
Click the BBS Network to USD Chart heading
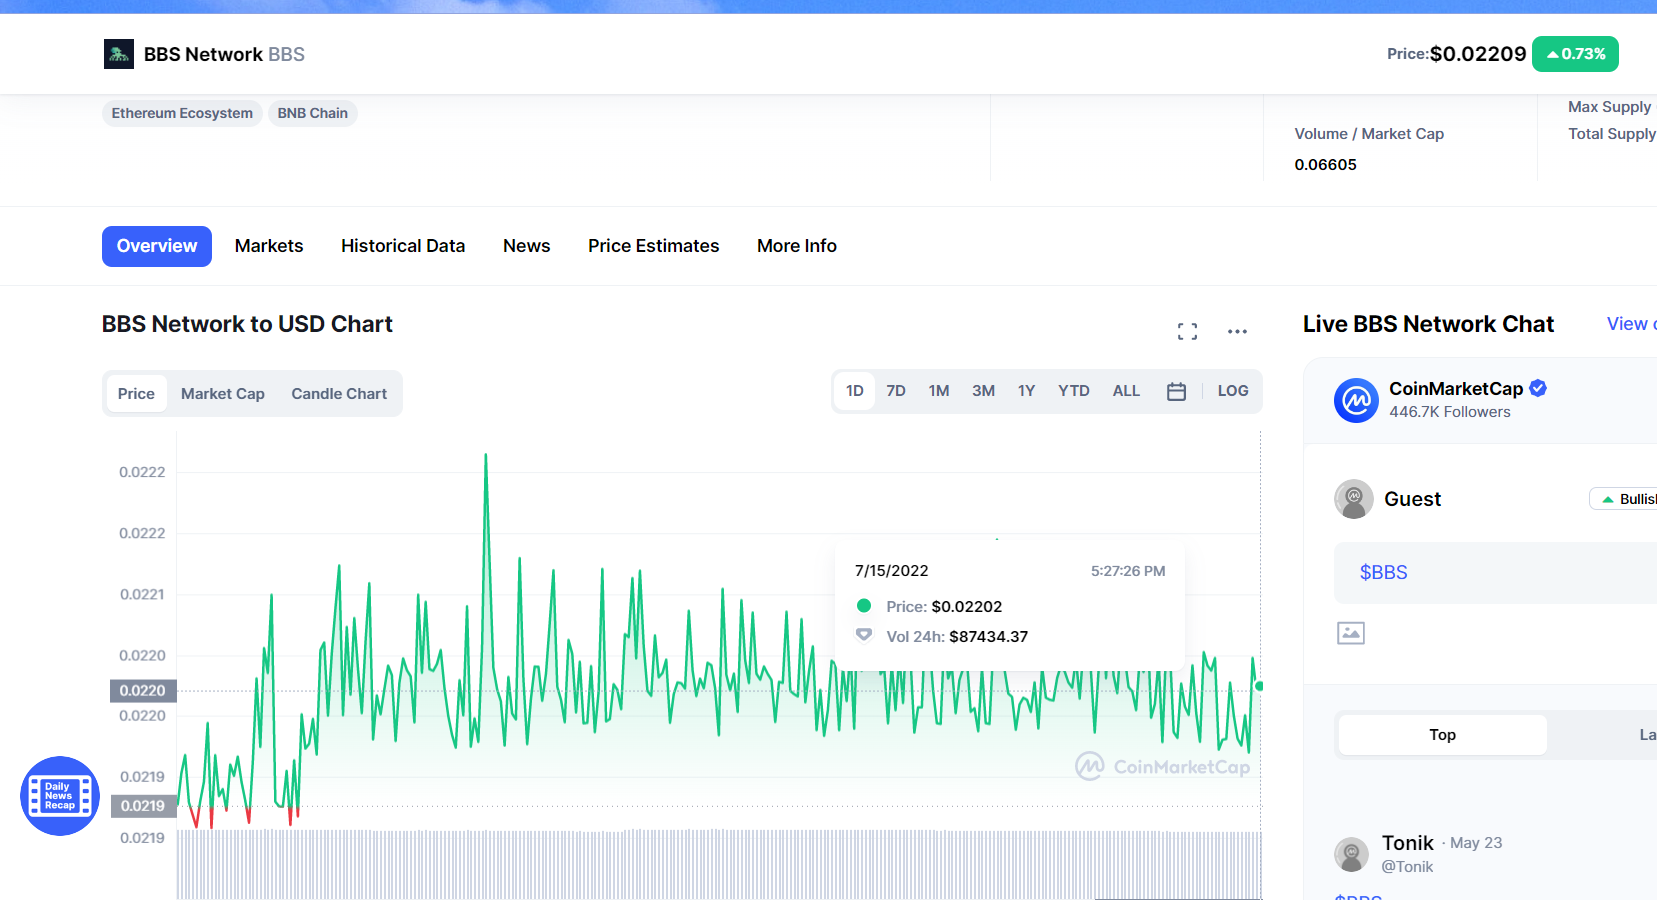(x=247, y=324)
